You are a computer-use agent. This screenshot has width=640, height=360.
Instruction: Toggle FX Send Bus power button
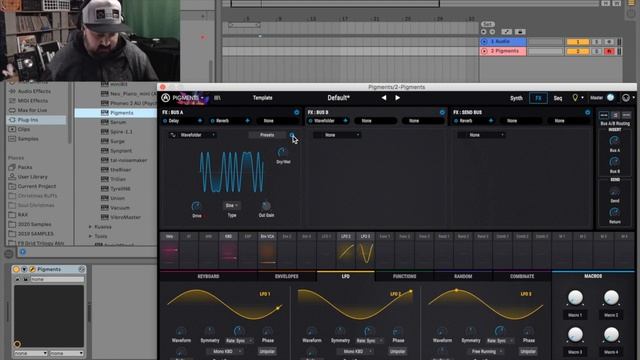tap(587, 112)
